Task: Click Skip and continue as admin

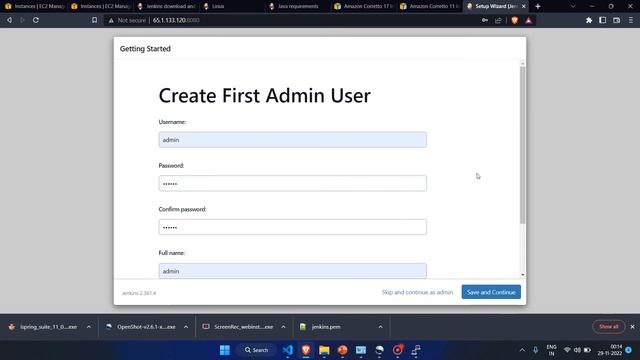Action: pyautogui.click(x=417, y=292)
